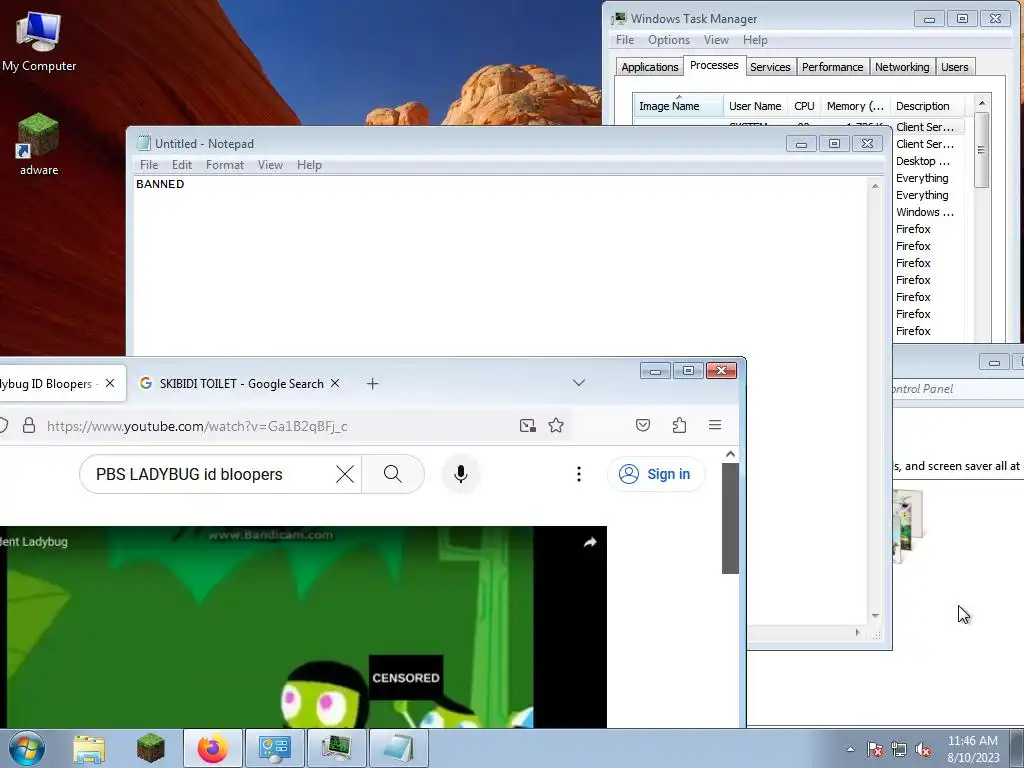Open the Firefox hamburger menu
1024x768 pixels.
point(715,426)
